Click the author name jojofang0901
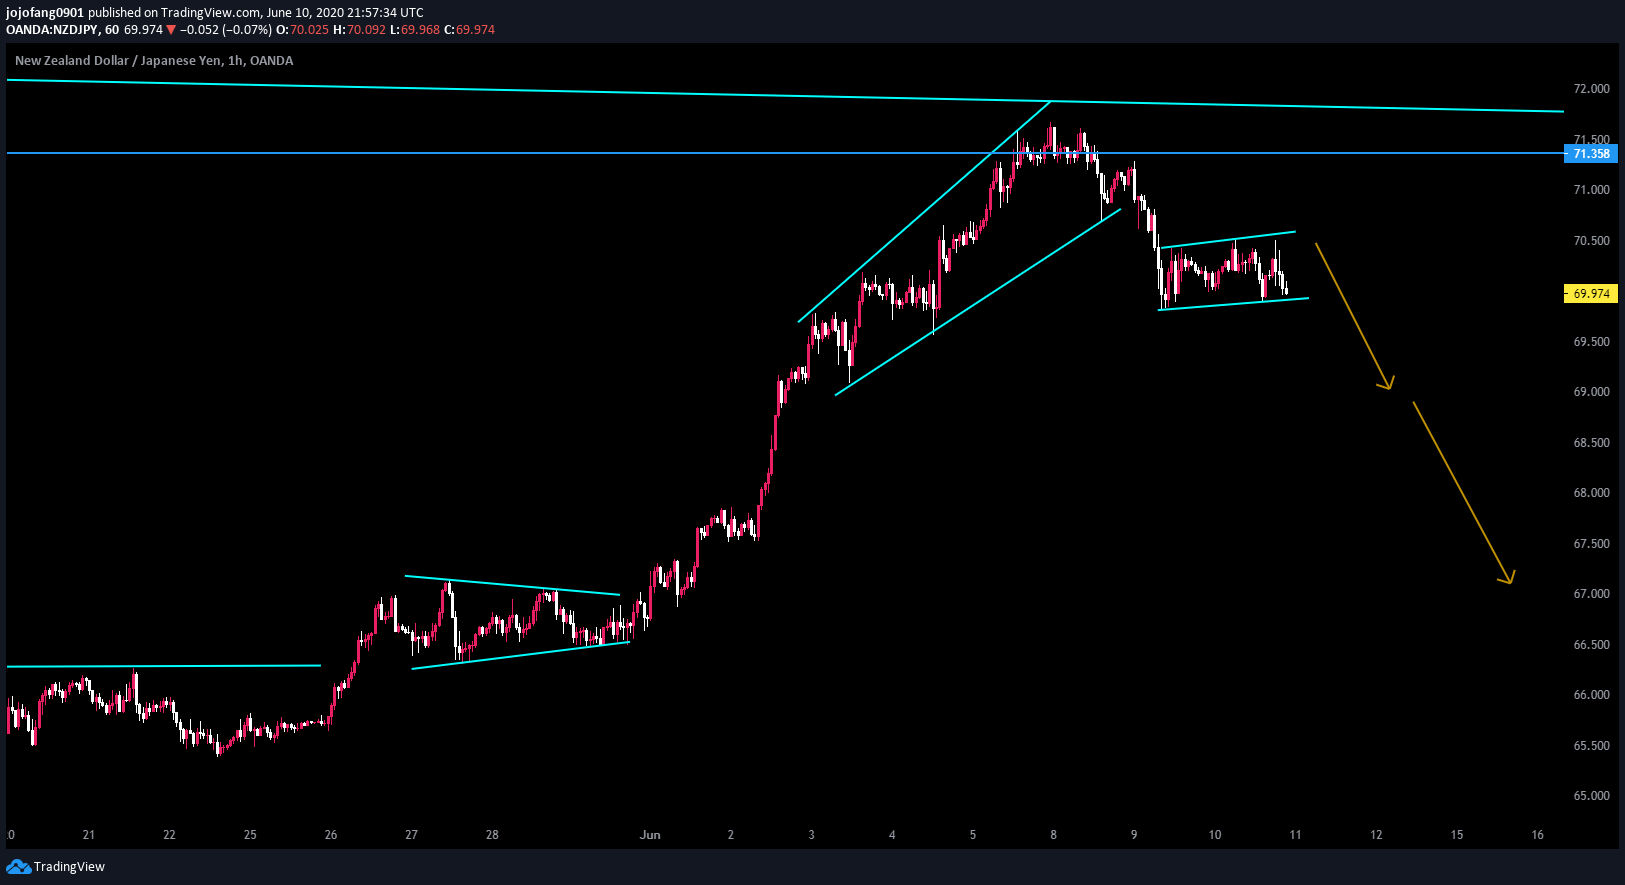This screenshot has height=885, width=1625. [x=45, y=13]
